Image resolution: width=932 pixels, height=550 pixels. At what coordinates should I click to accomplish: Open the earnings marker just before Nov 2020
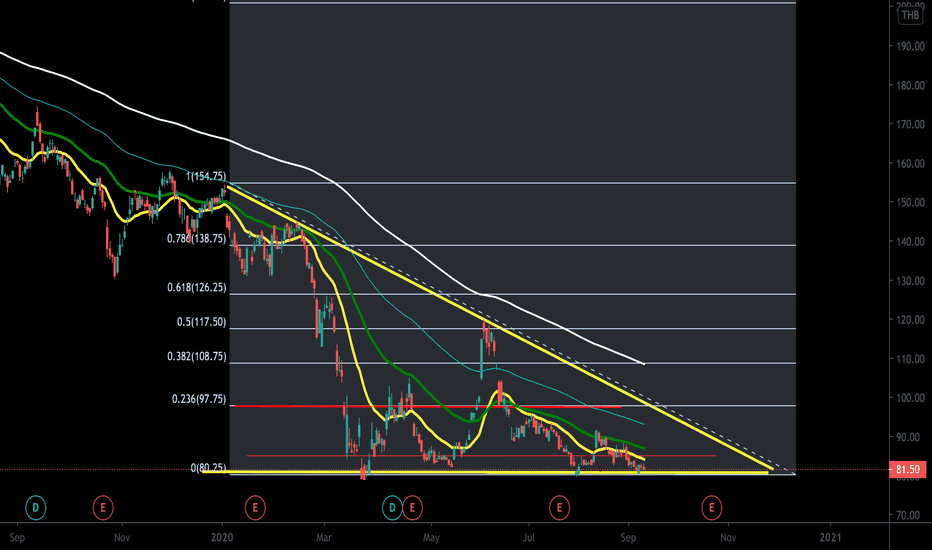click(x=711, y=508)
